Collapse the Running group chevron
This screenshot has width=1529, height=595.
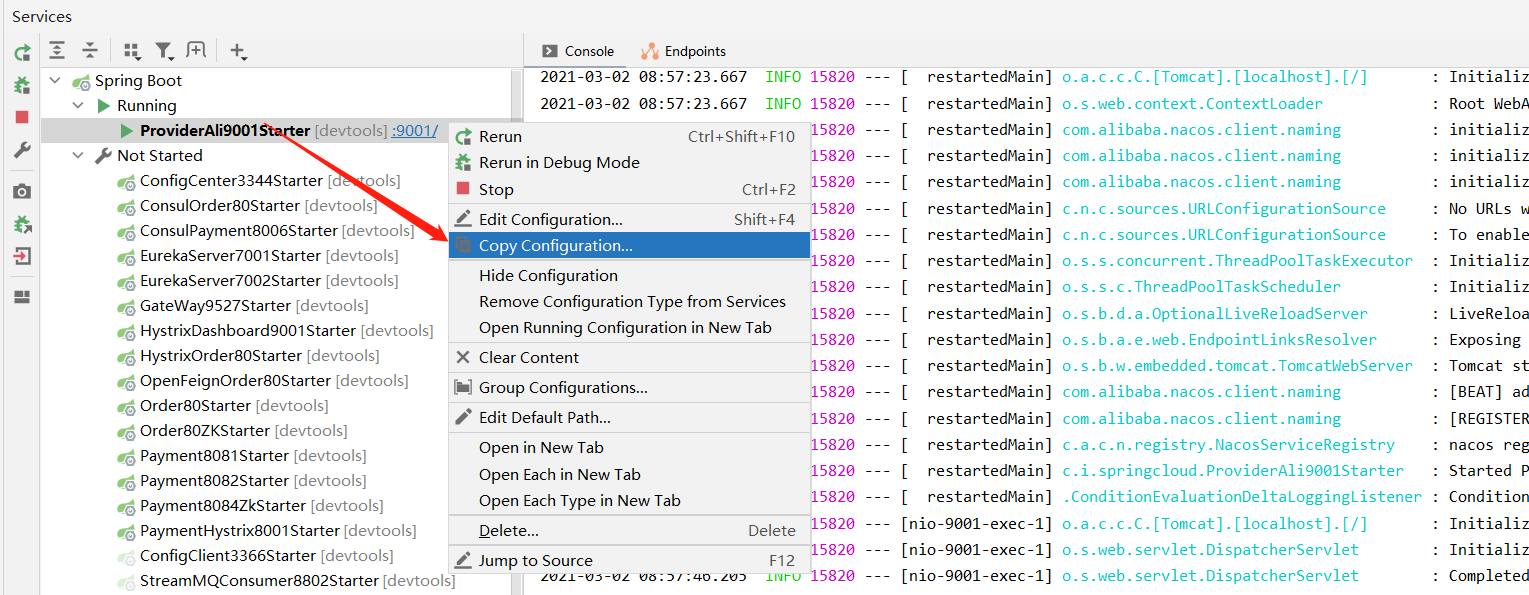coord(79,106)
